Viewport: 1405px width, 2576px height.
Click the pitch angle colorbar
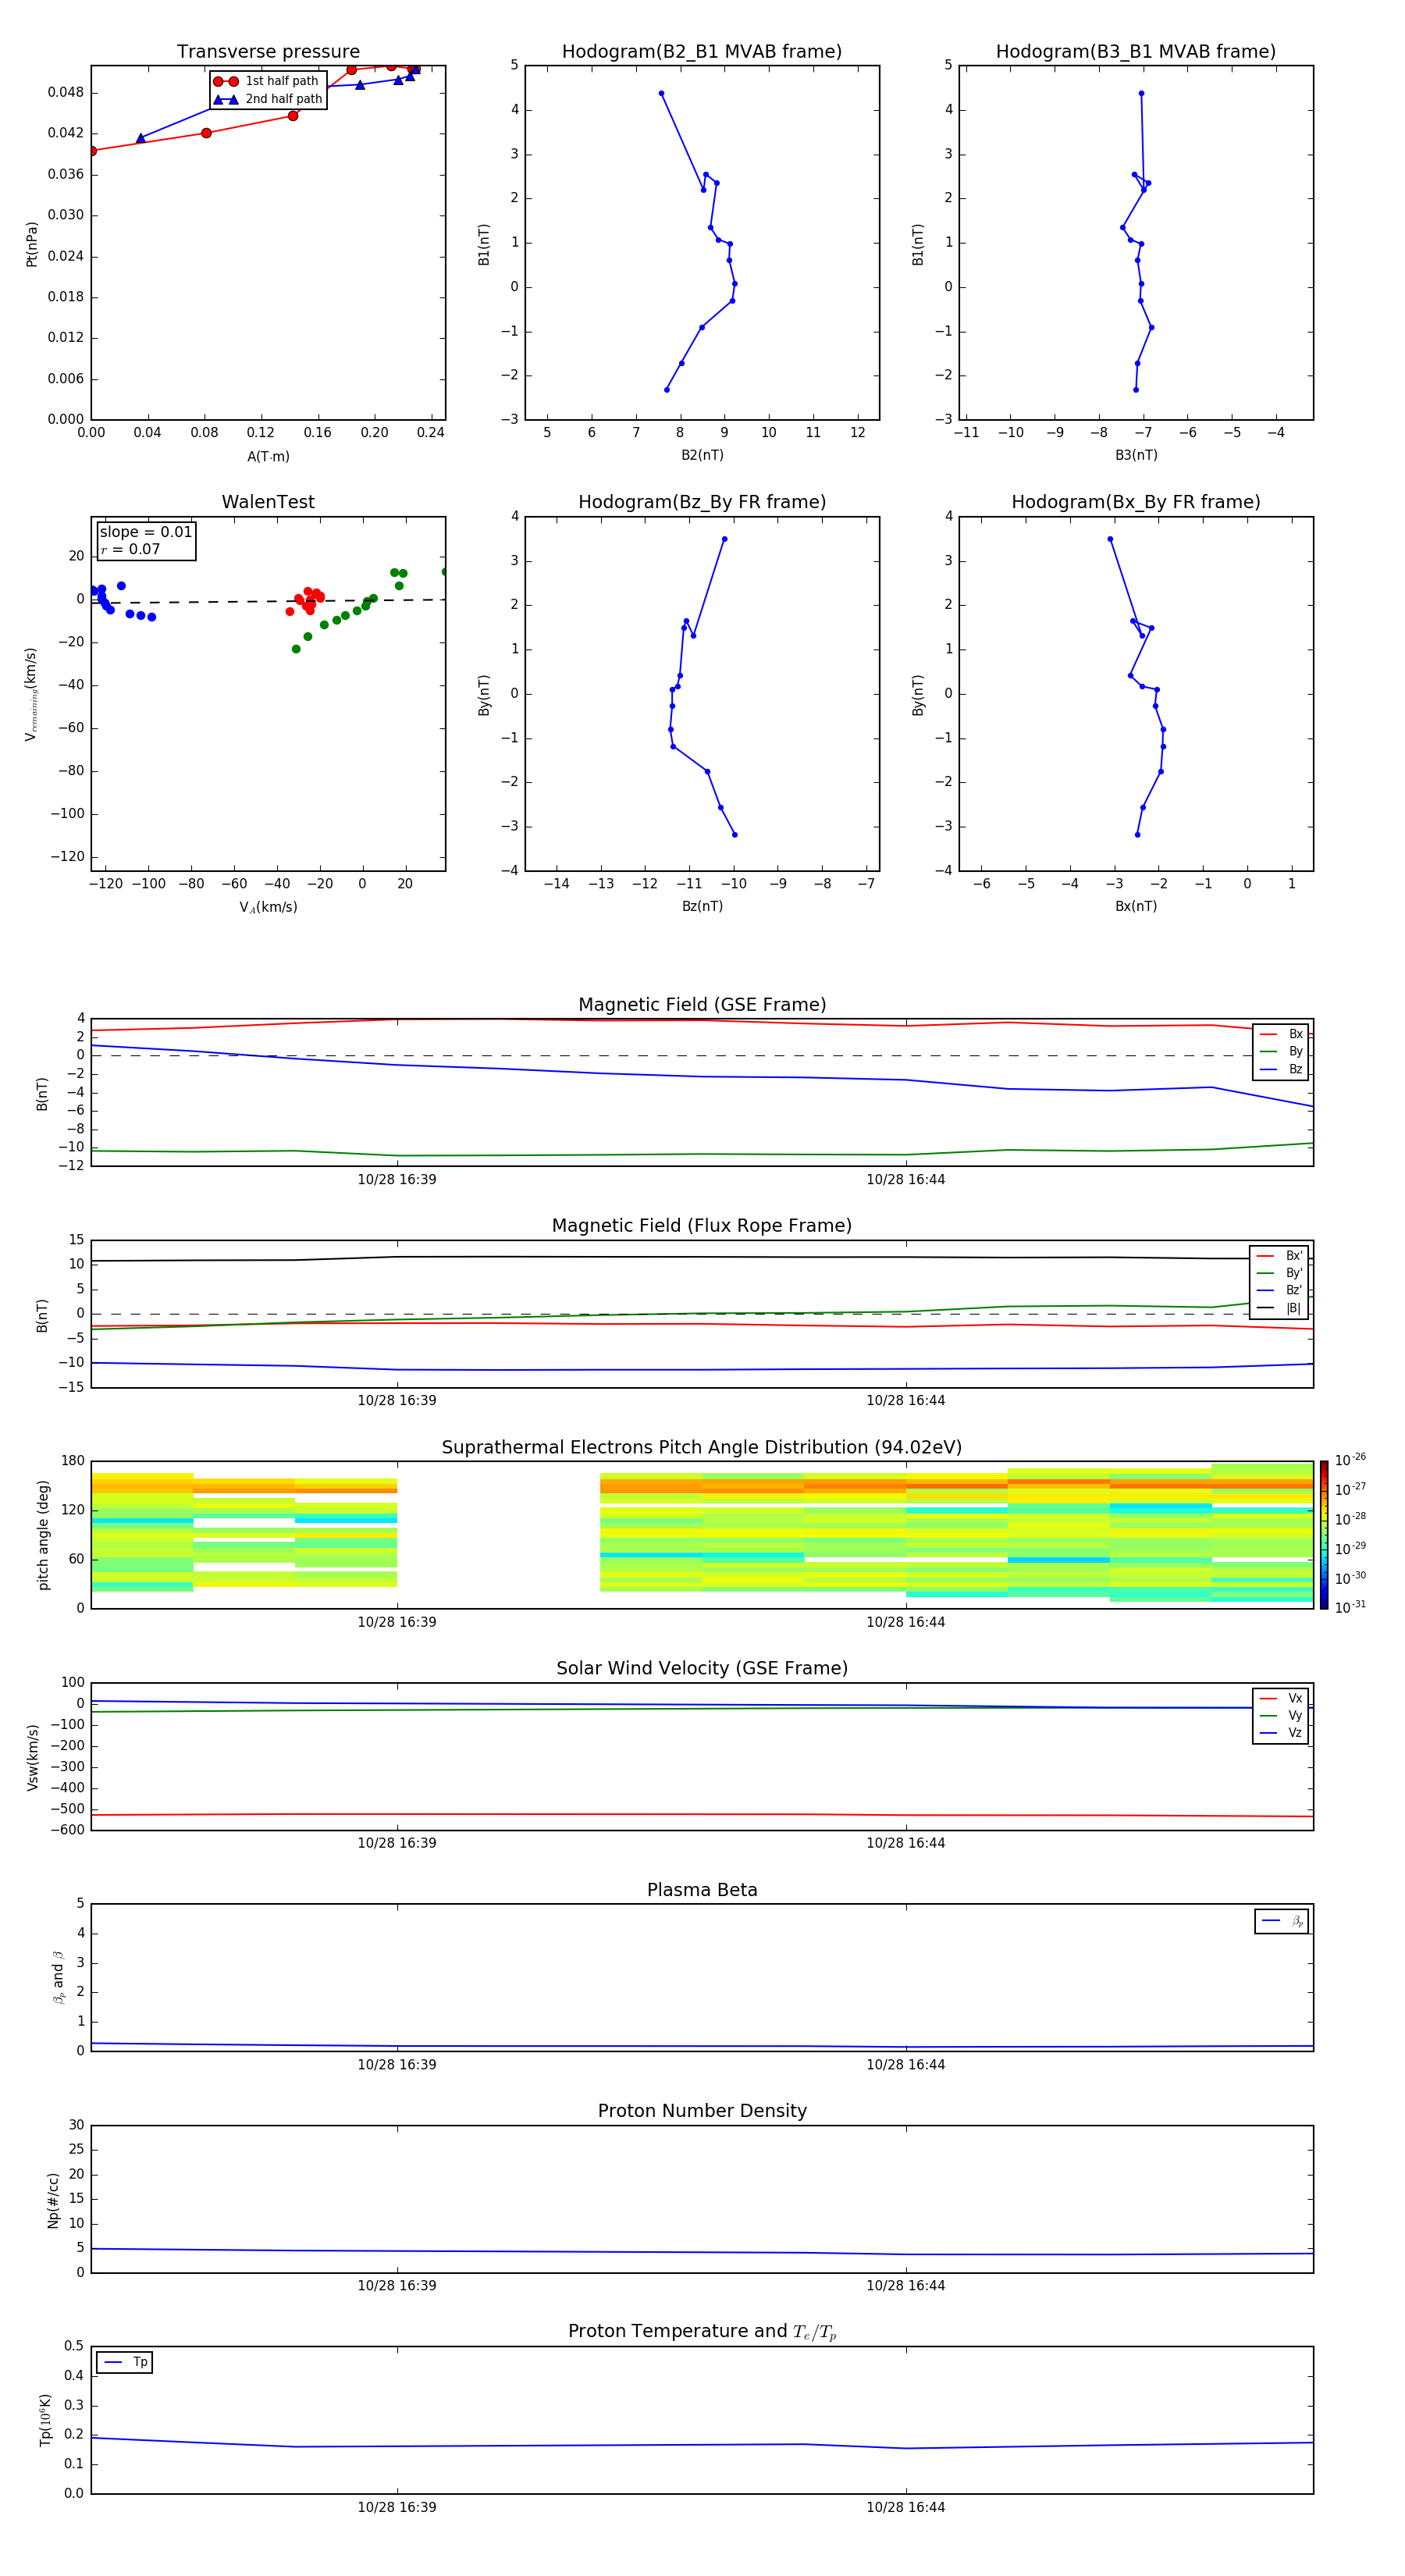1324,1535
